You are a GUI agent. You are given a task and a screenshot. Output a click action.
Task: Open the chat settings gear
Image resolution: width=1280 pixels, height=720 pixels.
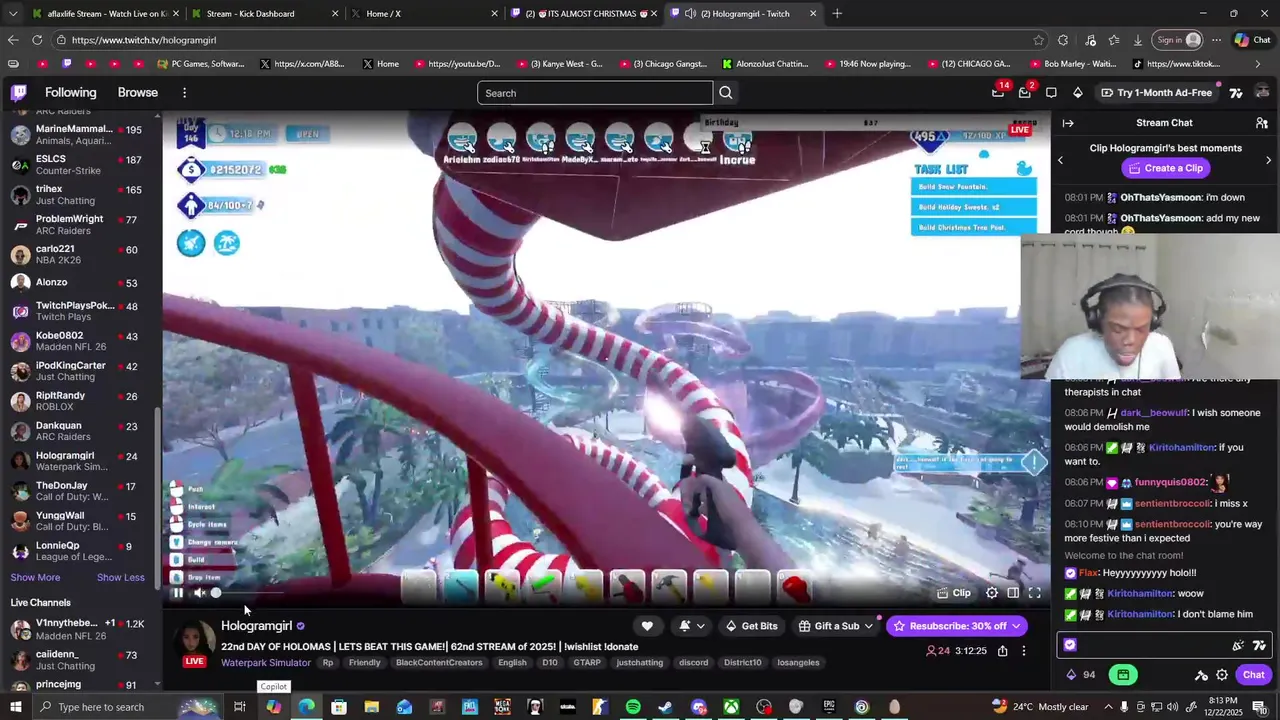click(x=1222, y=675)
